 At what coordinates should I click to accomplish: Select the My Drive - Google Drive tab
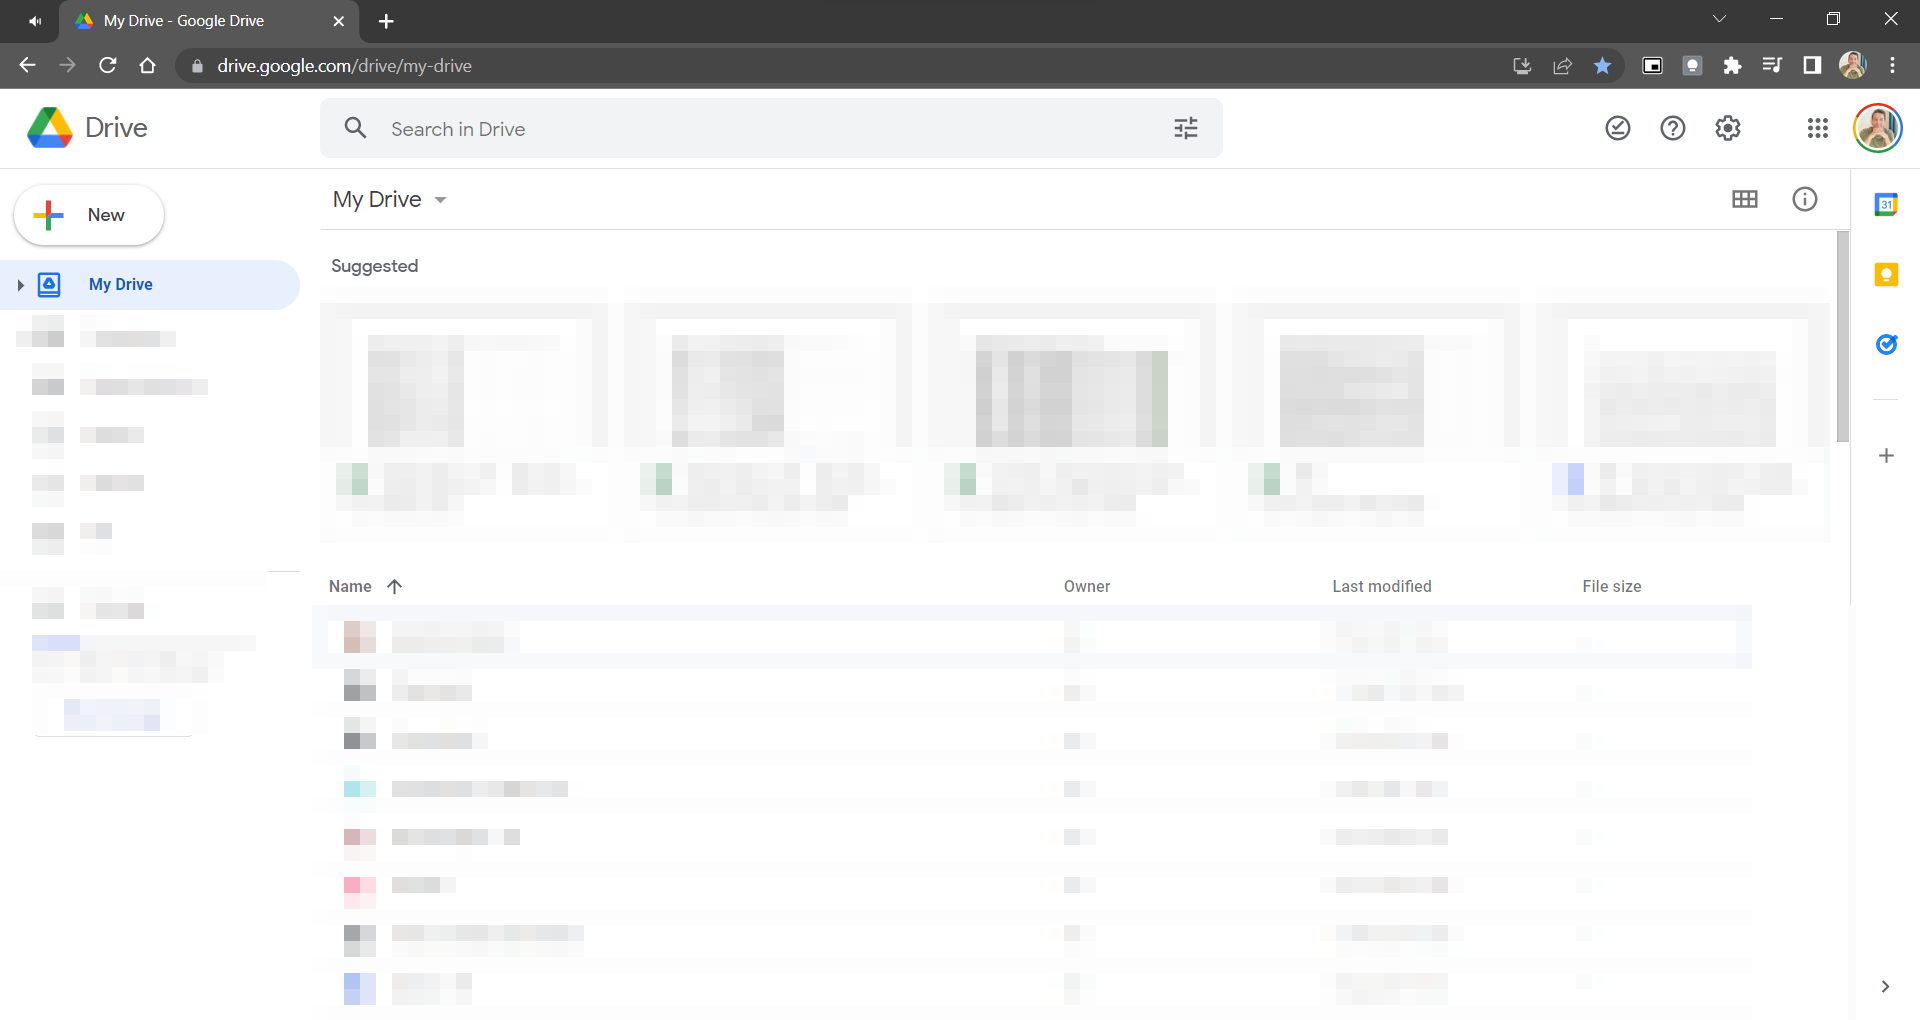point(200,21)
